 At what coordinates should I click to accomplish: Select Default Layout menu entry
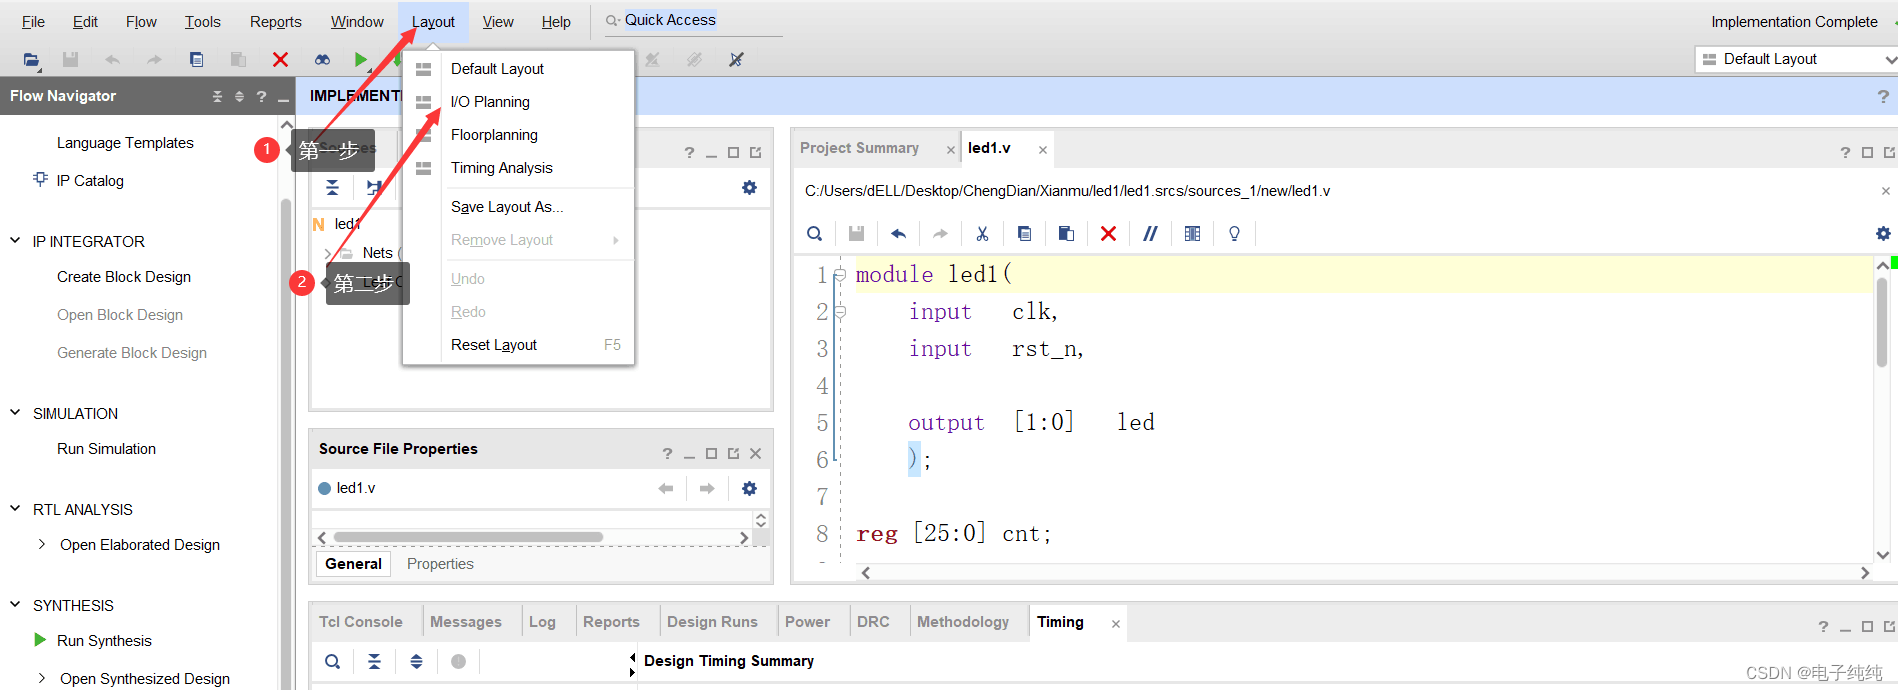coord(518,69)
